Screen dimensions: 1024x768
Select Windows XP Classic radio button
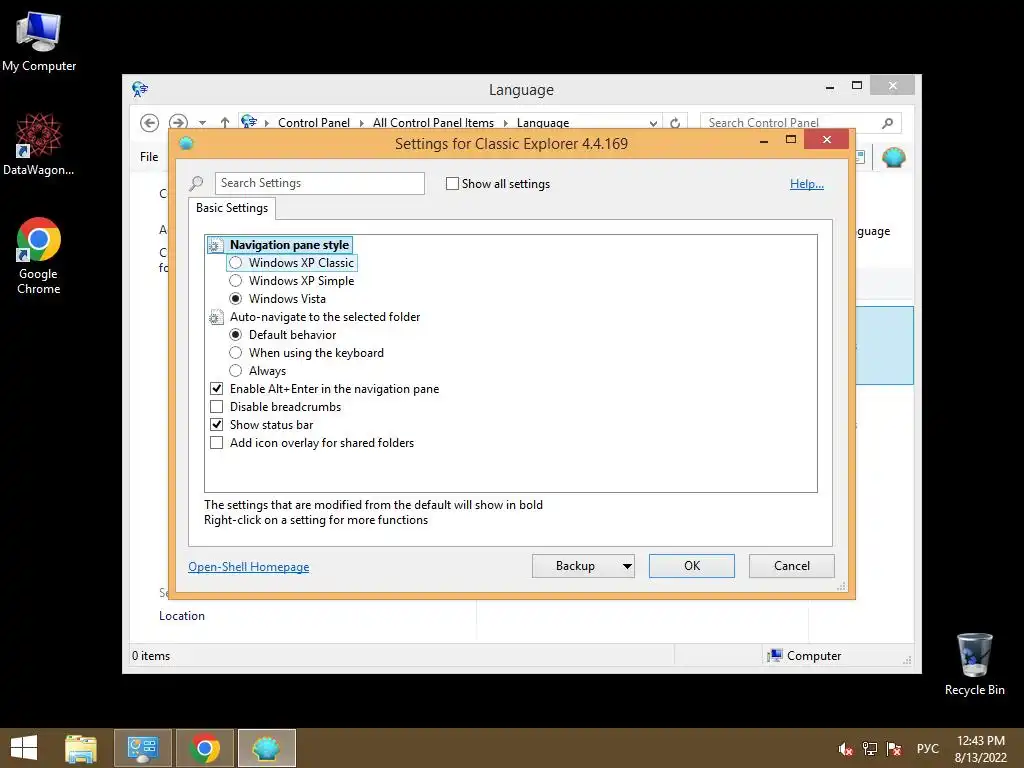coord(236,263)
